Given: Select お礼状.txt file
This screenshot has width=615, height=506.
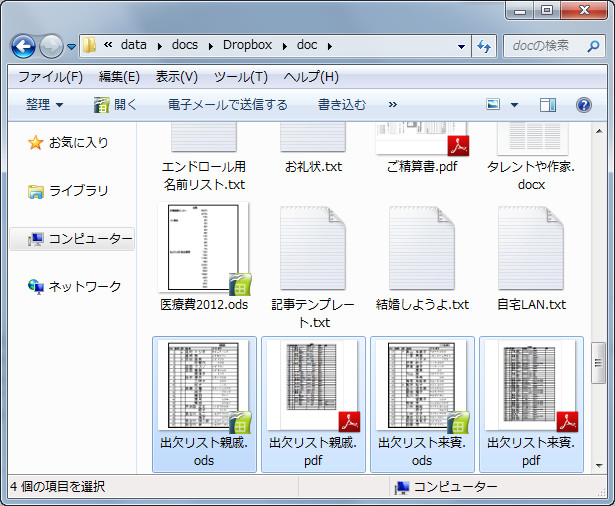Looking at the screenshot, I should pyautogui.click(x=313, y=149).
